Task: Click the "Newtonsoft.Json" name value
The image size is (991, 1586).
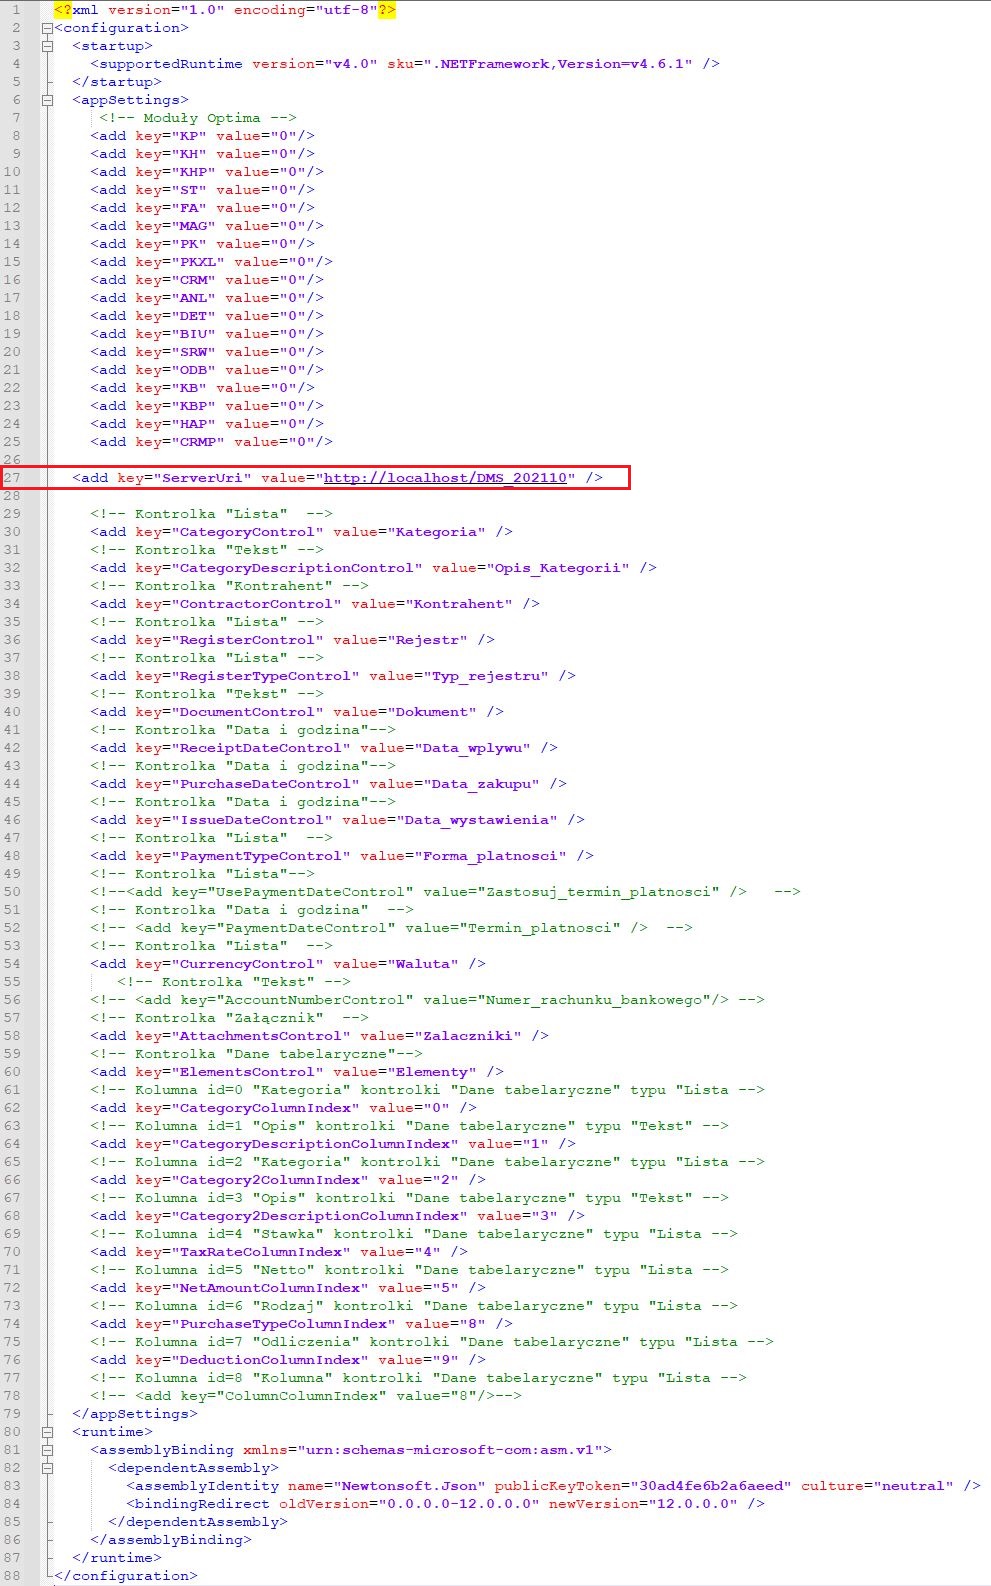Action: tap(410, 1486)
